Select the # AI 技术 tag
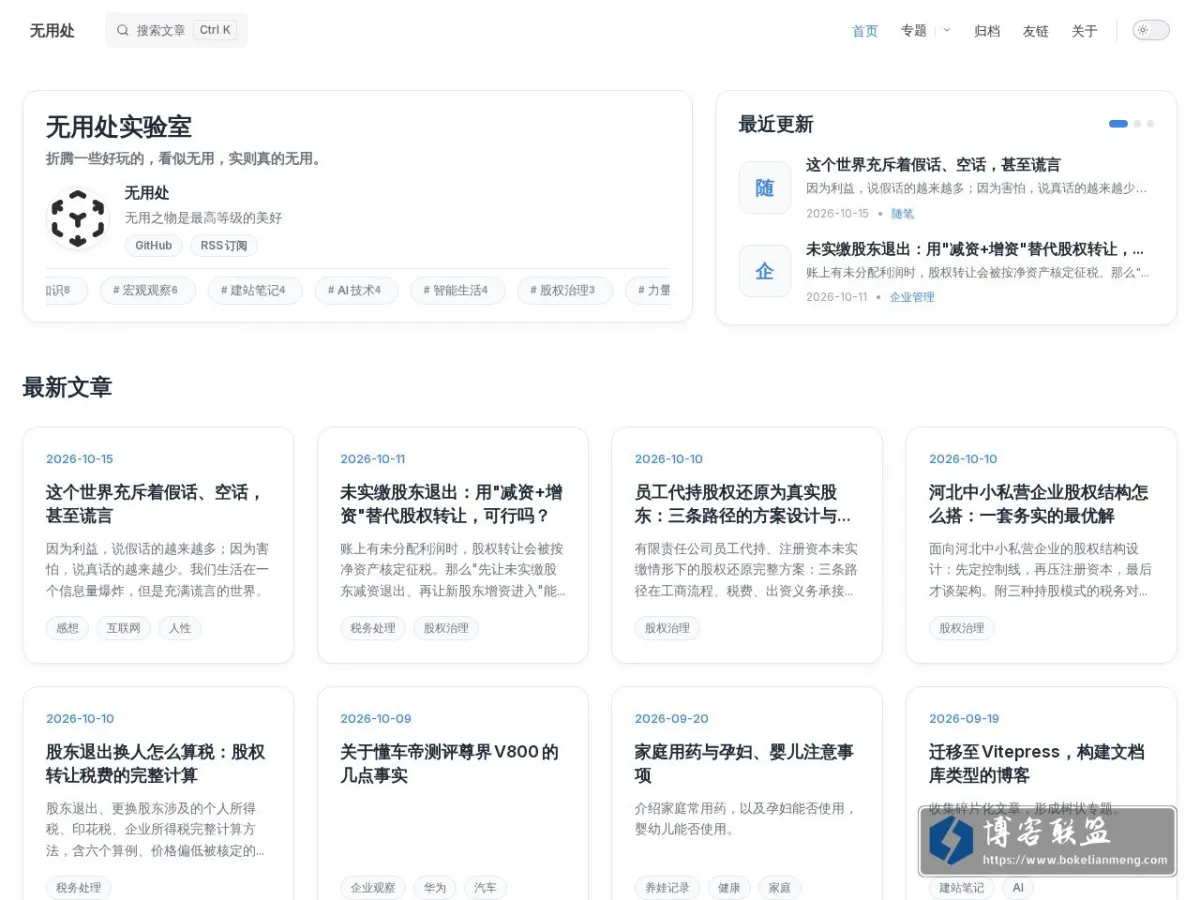This screenshot has height=900, width=1200. tap(356, 290)
